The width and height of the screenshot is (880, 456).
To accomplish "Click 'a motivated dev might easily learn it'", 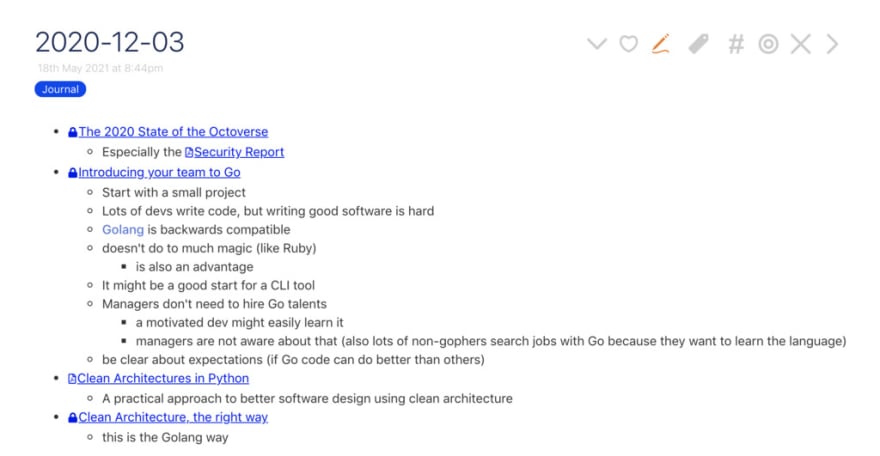I will 240,323.
